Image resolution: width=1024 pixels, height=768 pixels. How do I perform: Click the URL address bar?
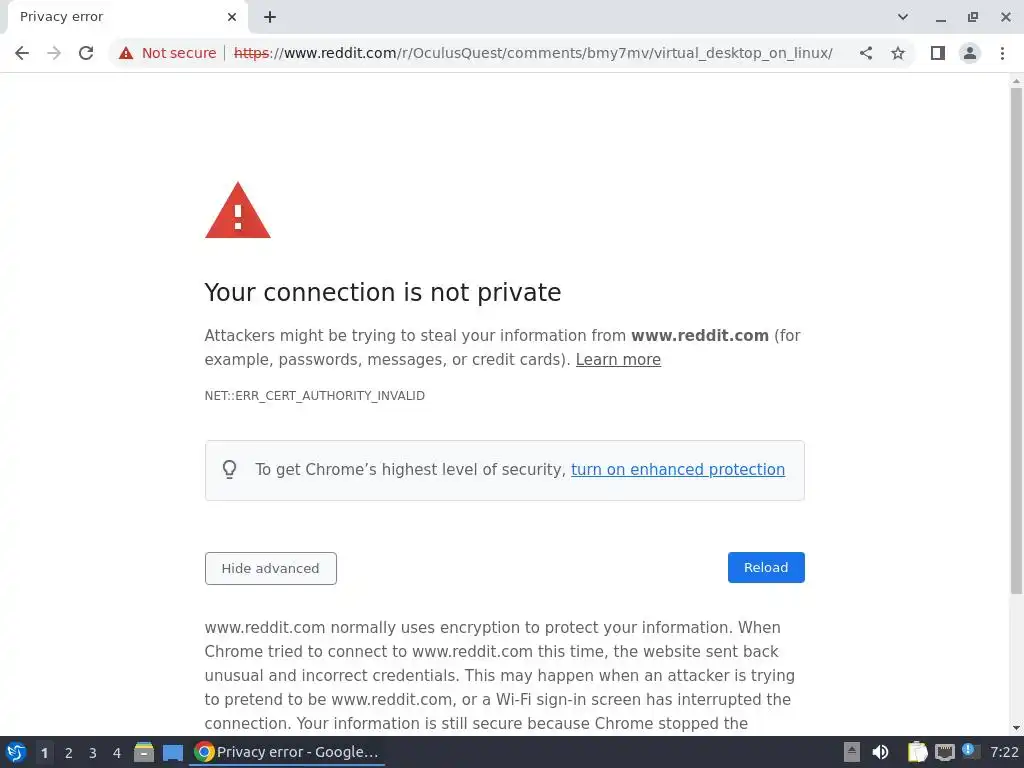pyautogui.click(x=540, y=53)
